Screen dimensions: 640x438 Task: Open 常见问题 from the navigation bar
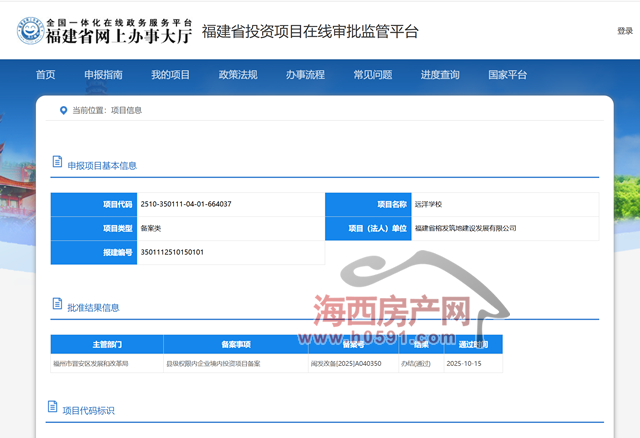[x=372, y=75]
